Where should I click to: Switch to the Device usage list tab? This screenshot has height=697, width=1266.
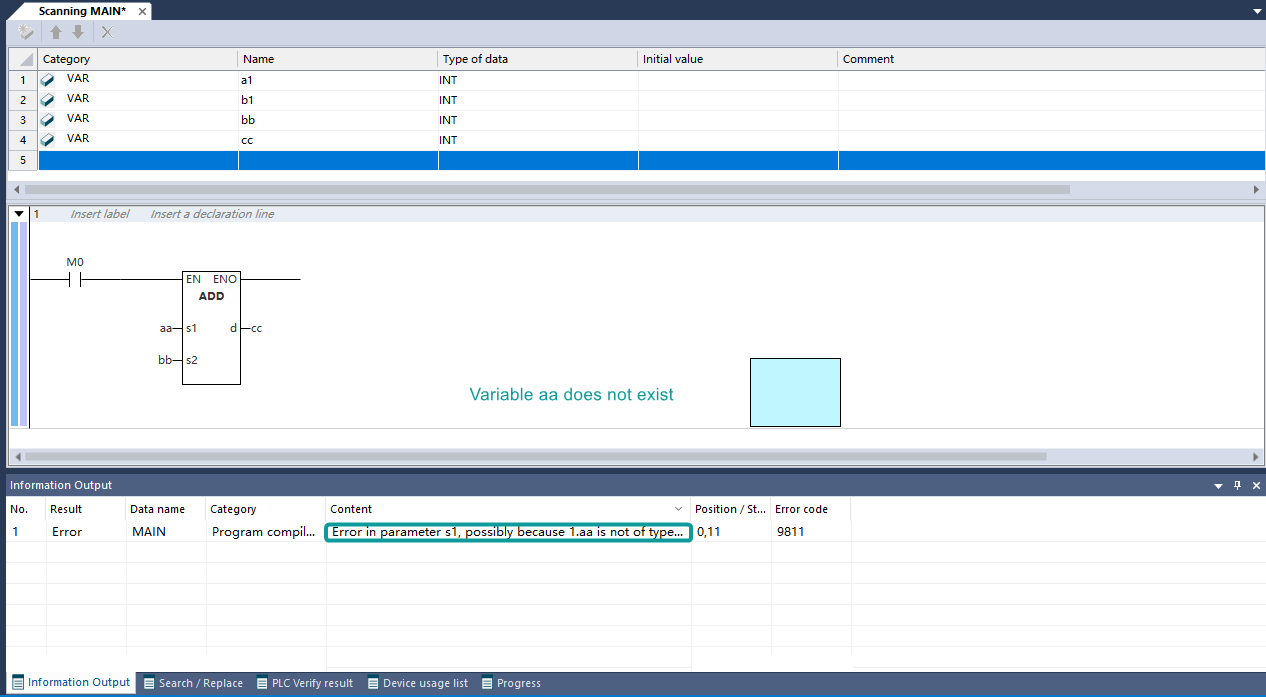[417, 683]
